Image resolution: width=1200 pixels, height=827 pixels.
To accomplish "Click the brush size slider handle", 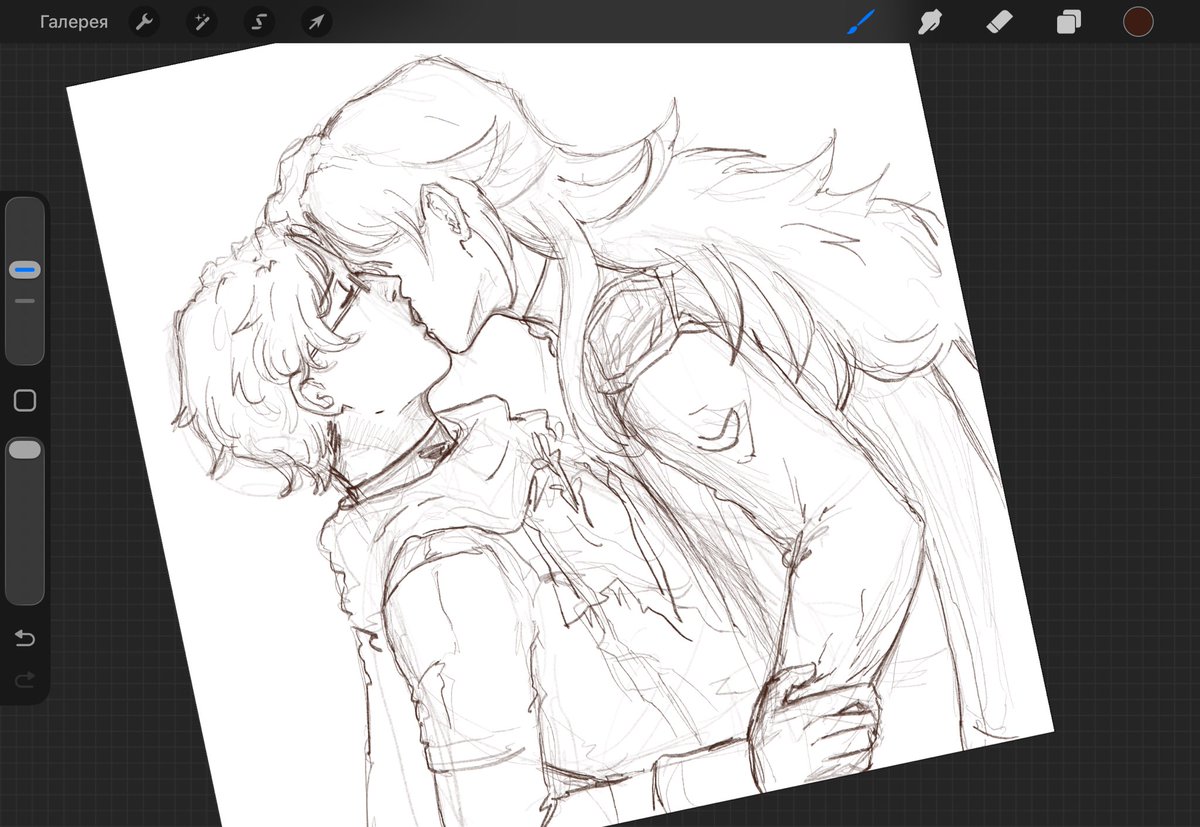I will tap(25, 270).
